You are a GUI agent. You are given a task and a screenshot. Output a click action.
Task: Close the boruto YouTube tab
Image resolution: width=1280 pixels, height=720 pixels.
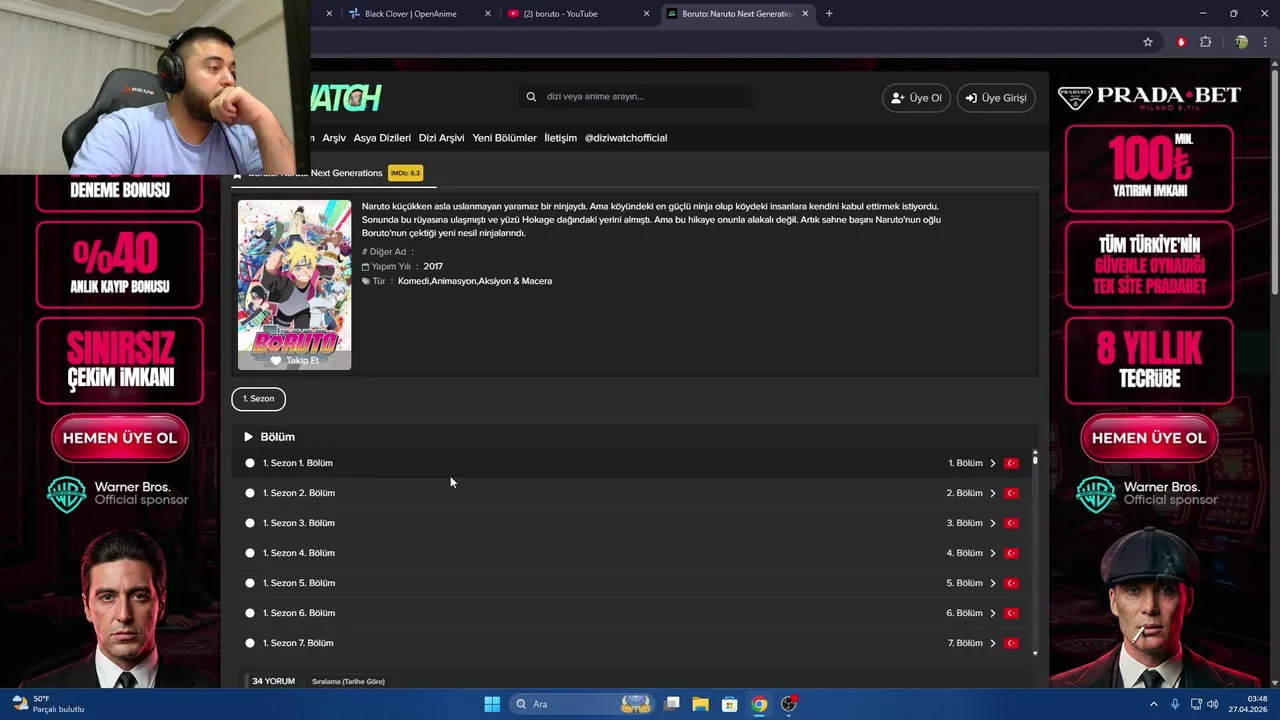(646, 14)
